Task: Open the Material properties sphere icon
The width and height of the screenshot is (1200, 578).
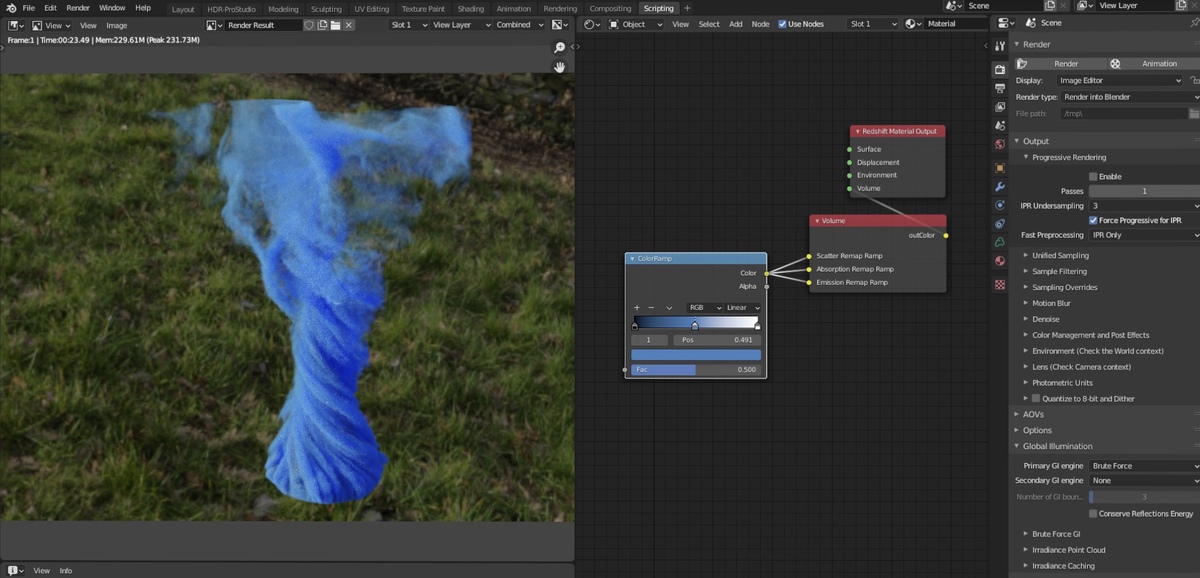Action: (1000, 261)
